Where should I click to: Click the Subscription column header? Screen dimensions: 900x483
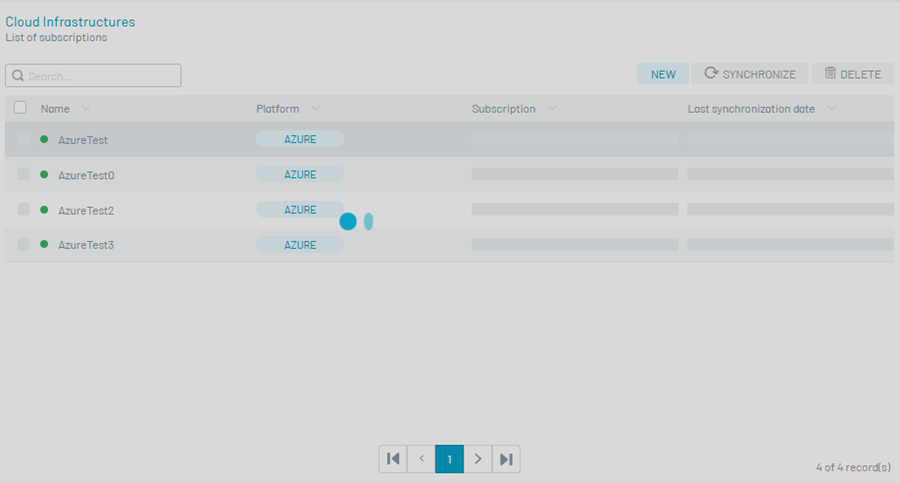click(x=503, y=109)
